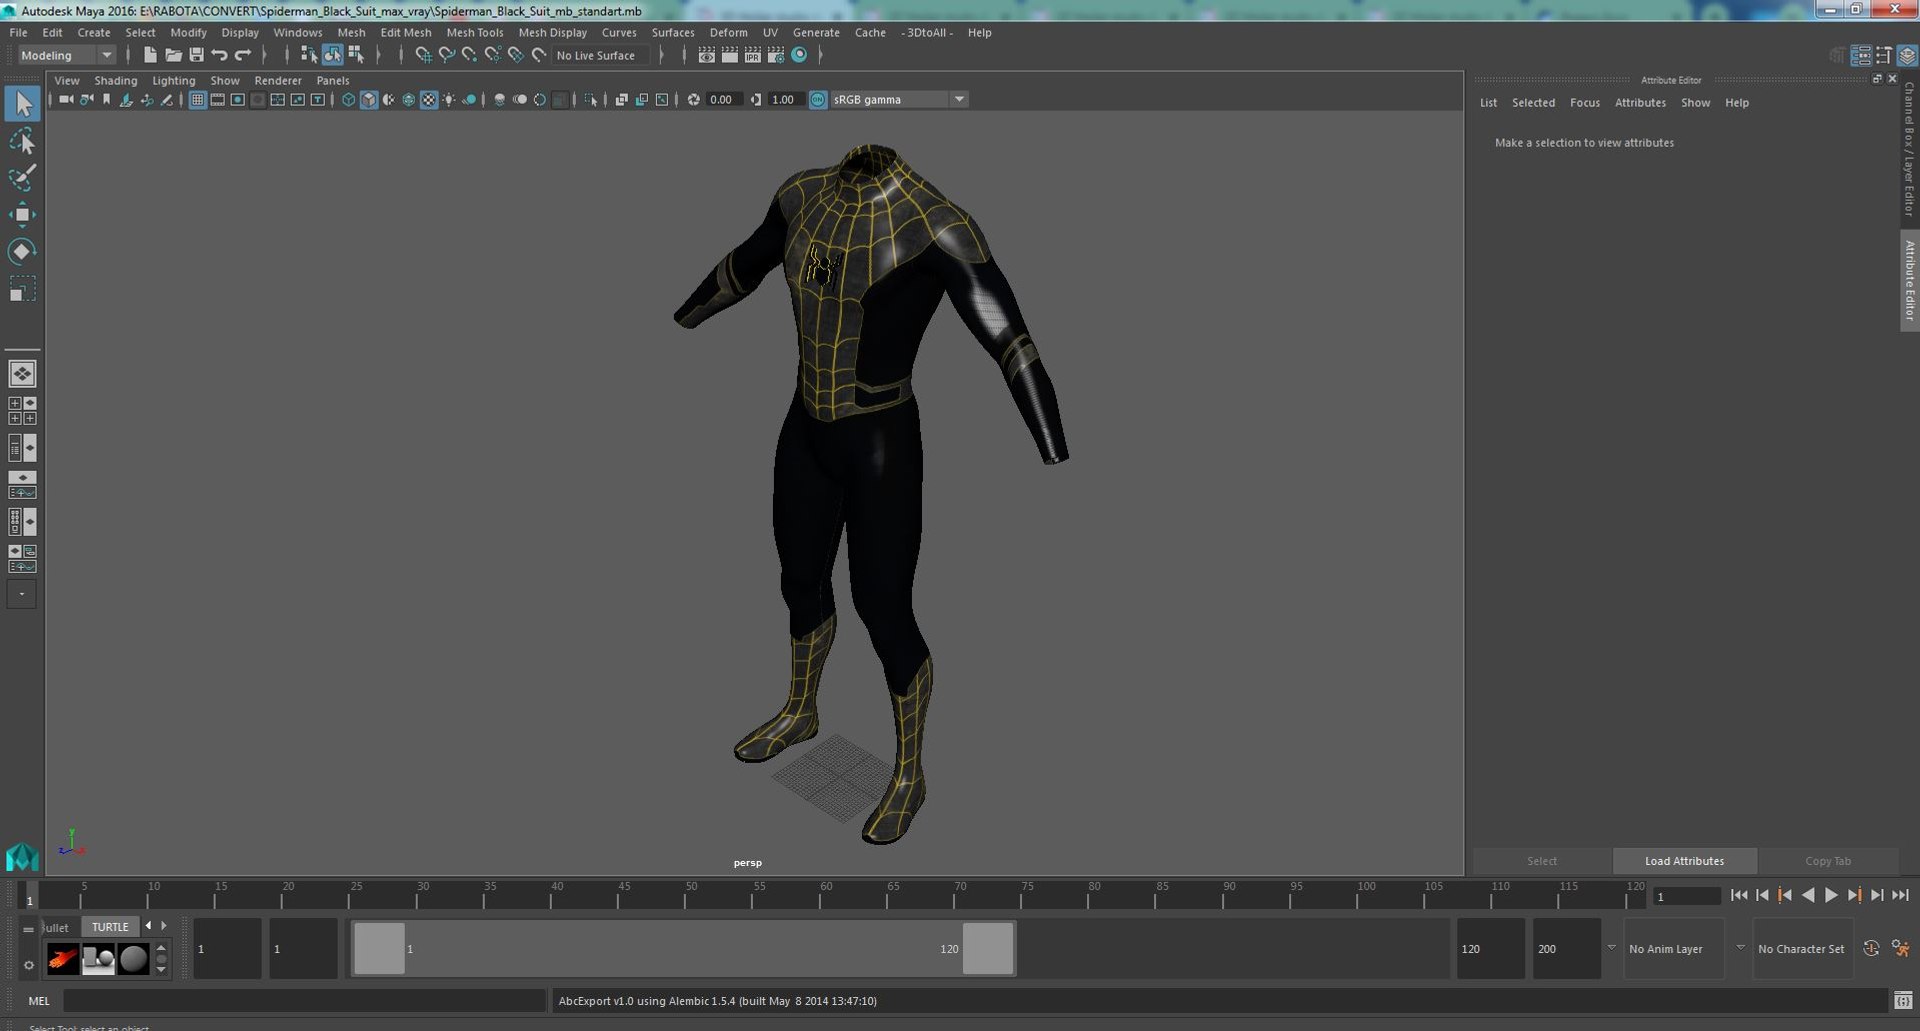Toggle color management ON button
Viewport: 1920px width, 1031px height.
coord(818,100)
